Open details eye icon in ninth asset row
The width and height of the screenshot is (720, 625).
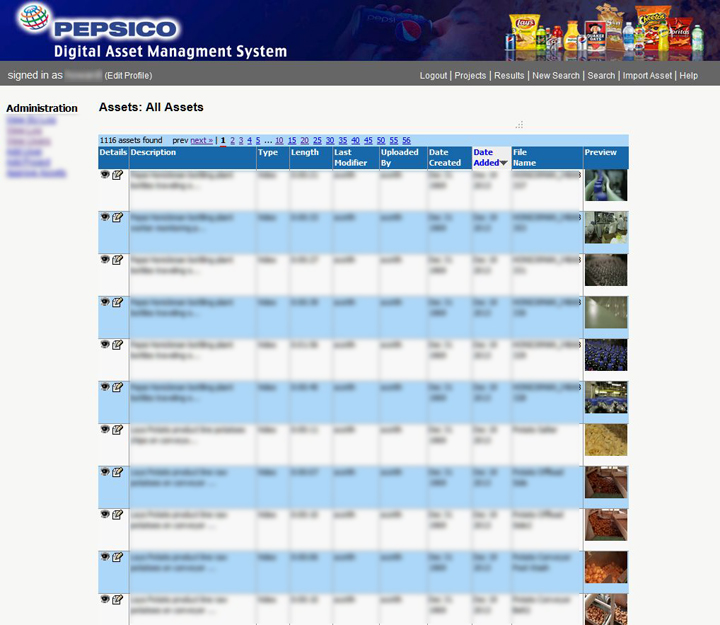coord(105,514)
